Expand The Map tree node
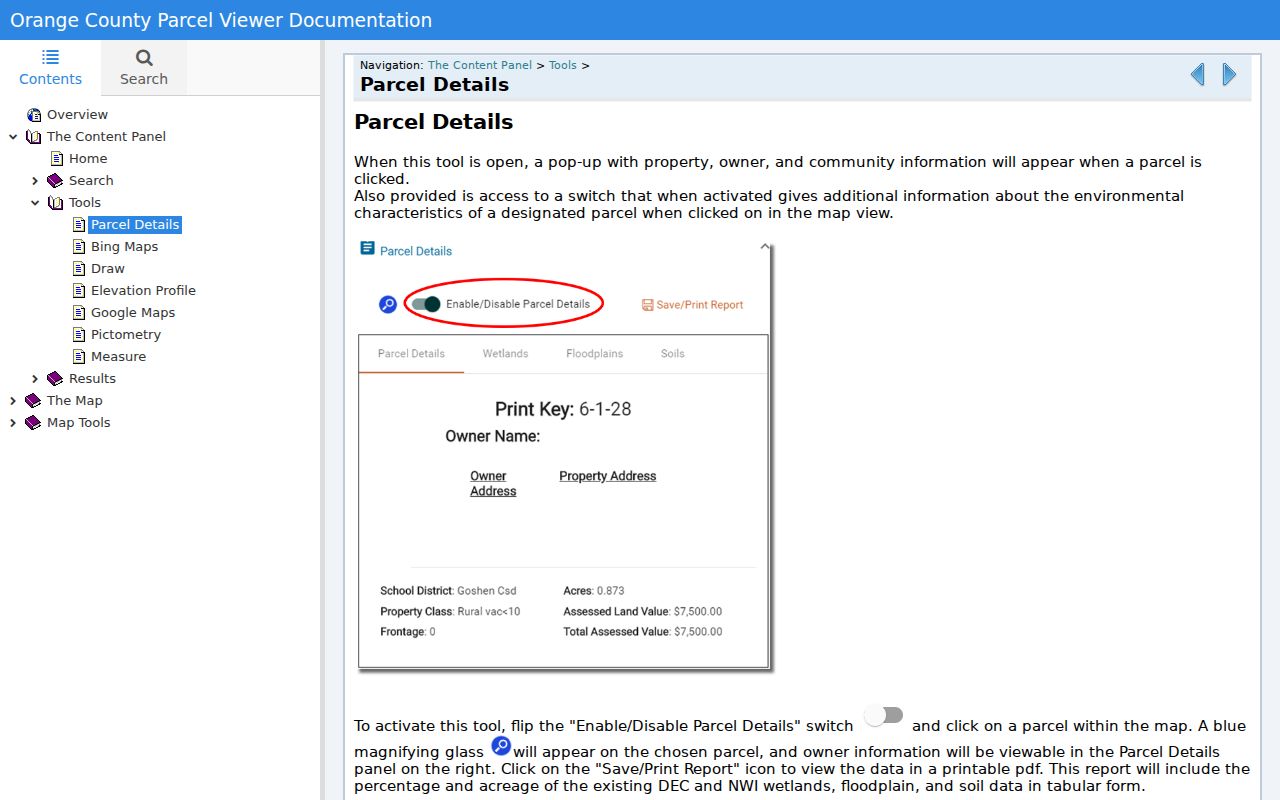Screen dimensions: 1280x800 point(13,401)
